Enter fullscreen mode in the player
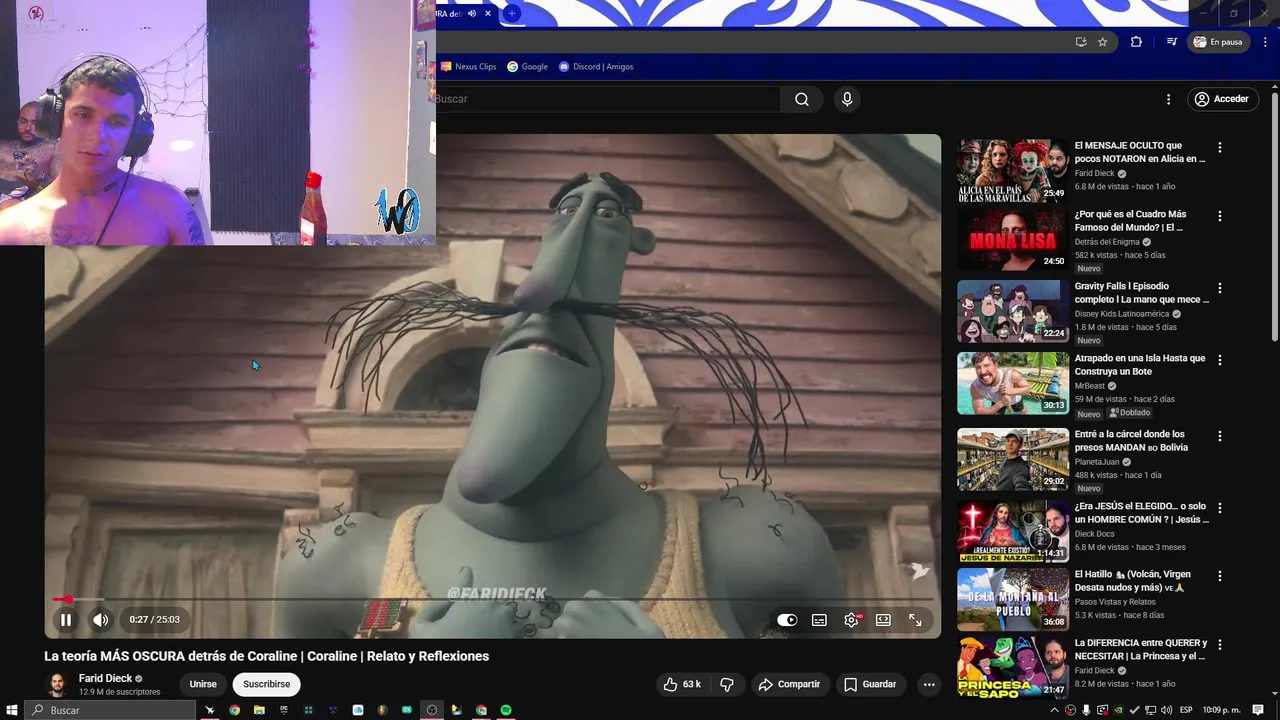 (915, 620)
